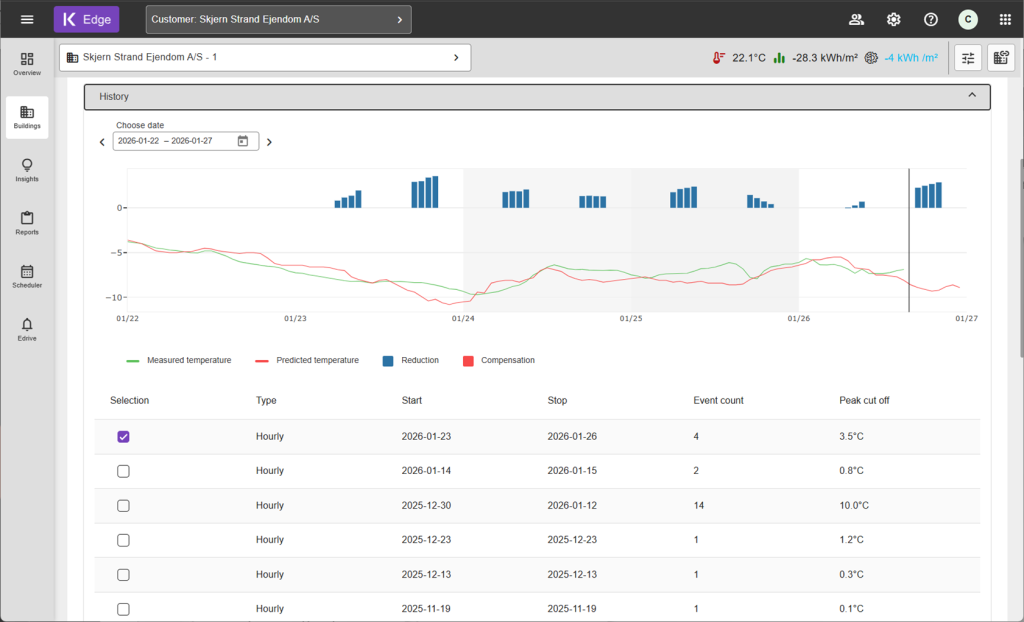This screenshot has width=1024, height=622.
Task: Select the 2025-12-30 row checkbox
Action: coord(123,506)
